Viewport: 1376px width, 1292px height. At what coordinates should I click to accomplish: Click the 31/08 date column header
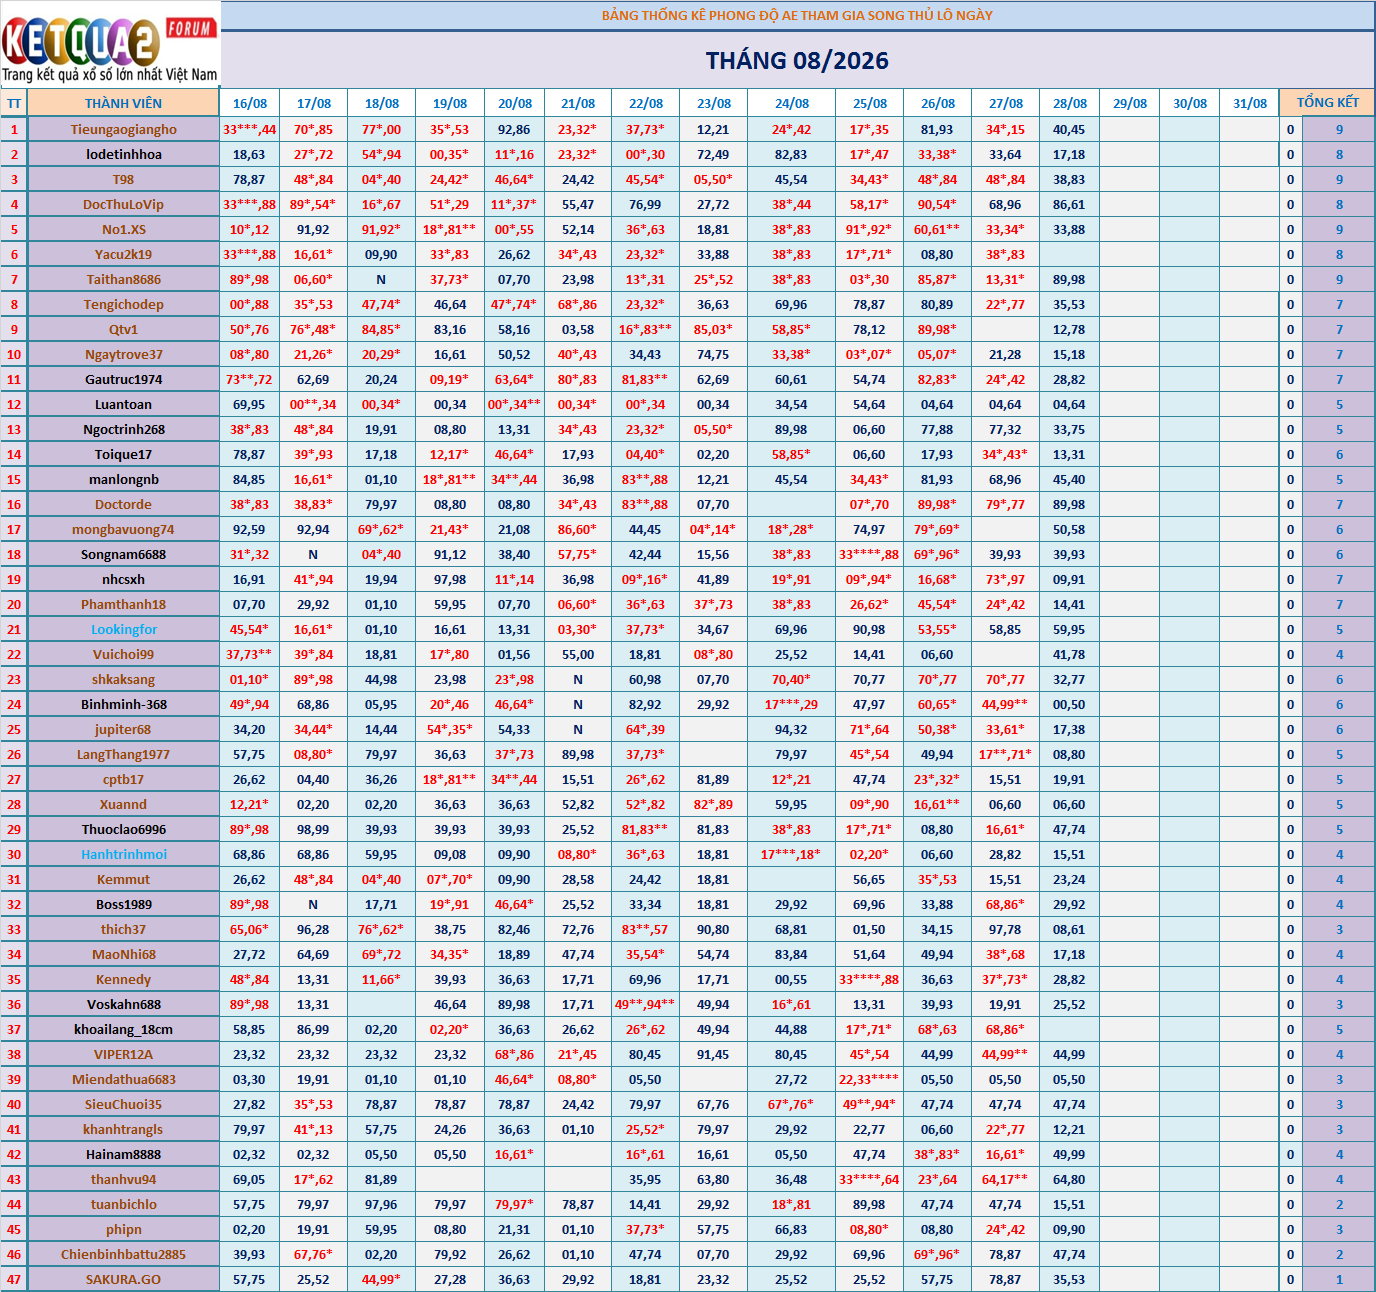point(1250,103)
